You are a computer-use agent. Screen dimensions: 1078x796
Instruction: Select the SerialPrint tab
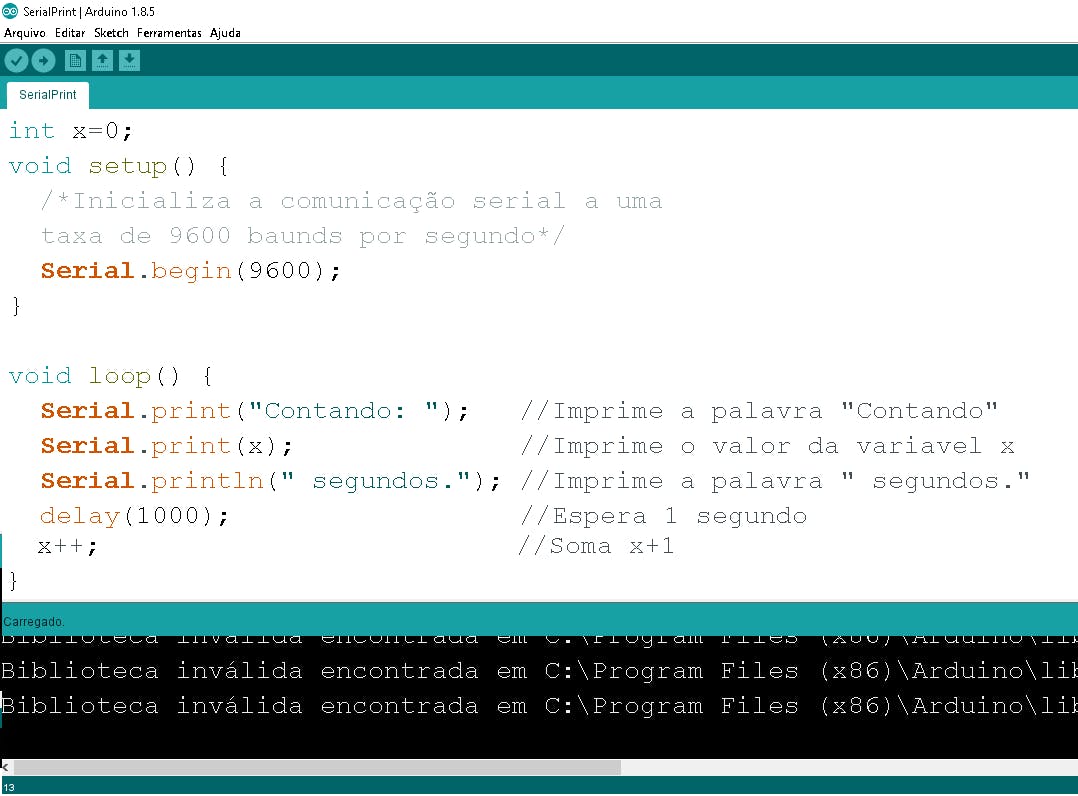[47, 94]
